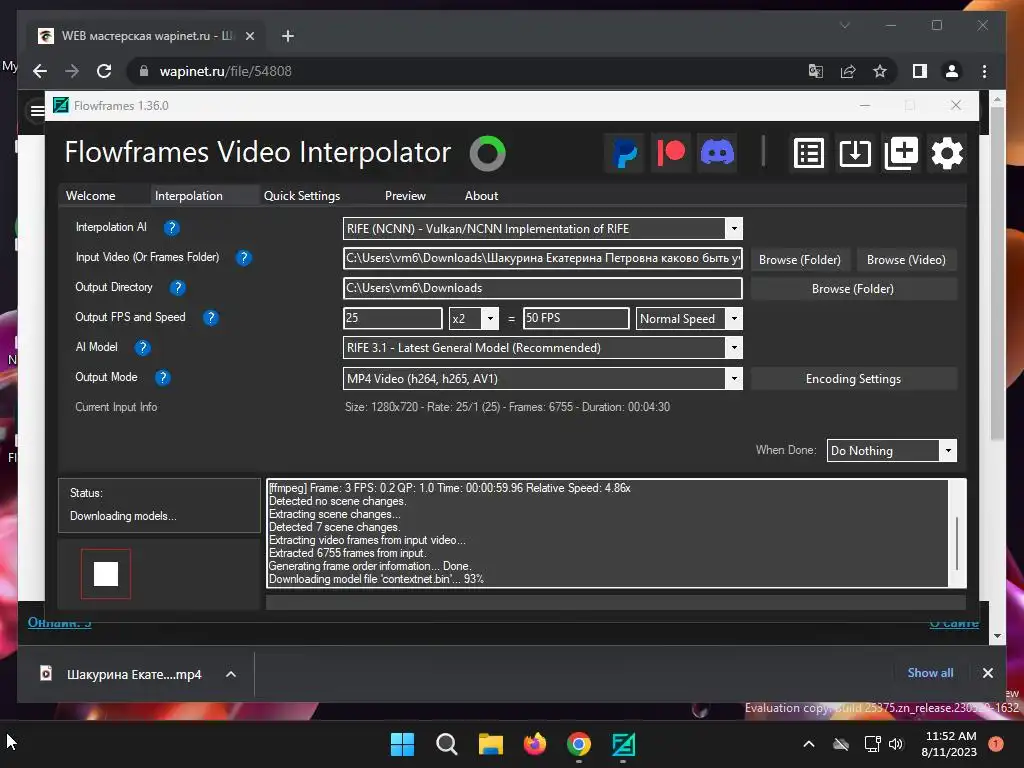The image size is (1024, 768).
Task: Click the spinning busy indicator circle
Action: tap(488, 153)
